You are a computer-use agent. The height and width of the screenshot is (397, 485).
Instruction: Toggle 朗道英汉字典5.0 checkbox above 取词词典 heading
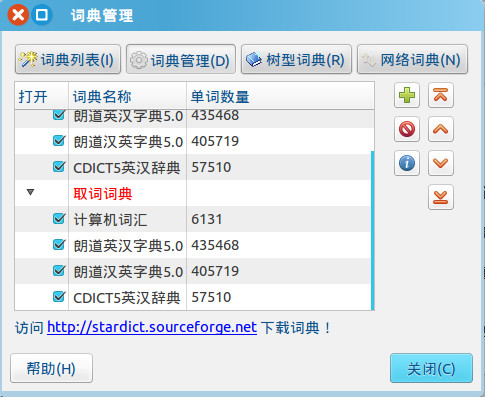pos(59,115)
